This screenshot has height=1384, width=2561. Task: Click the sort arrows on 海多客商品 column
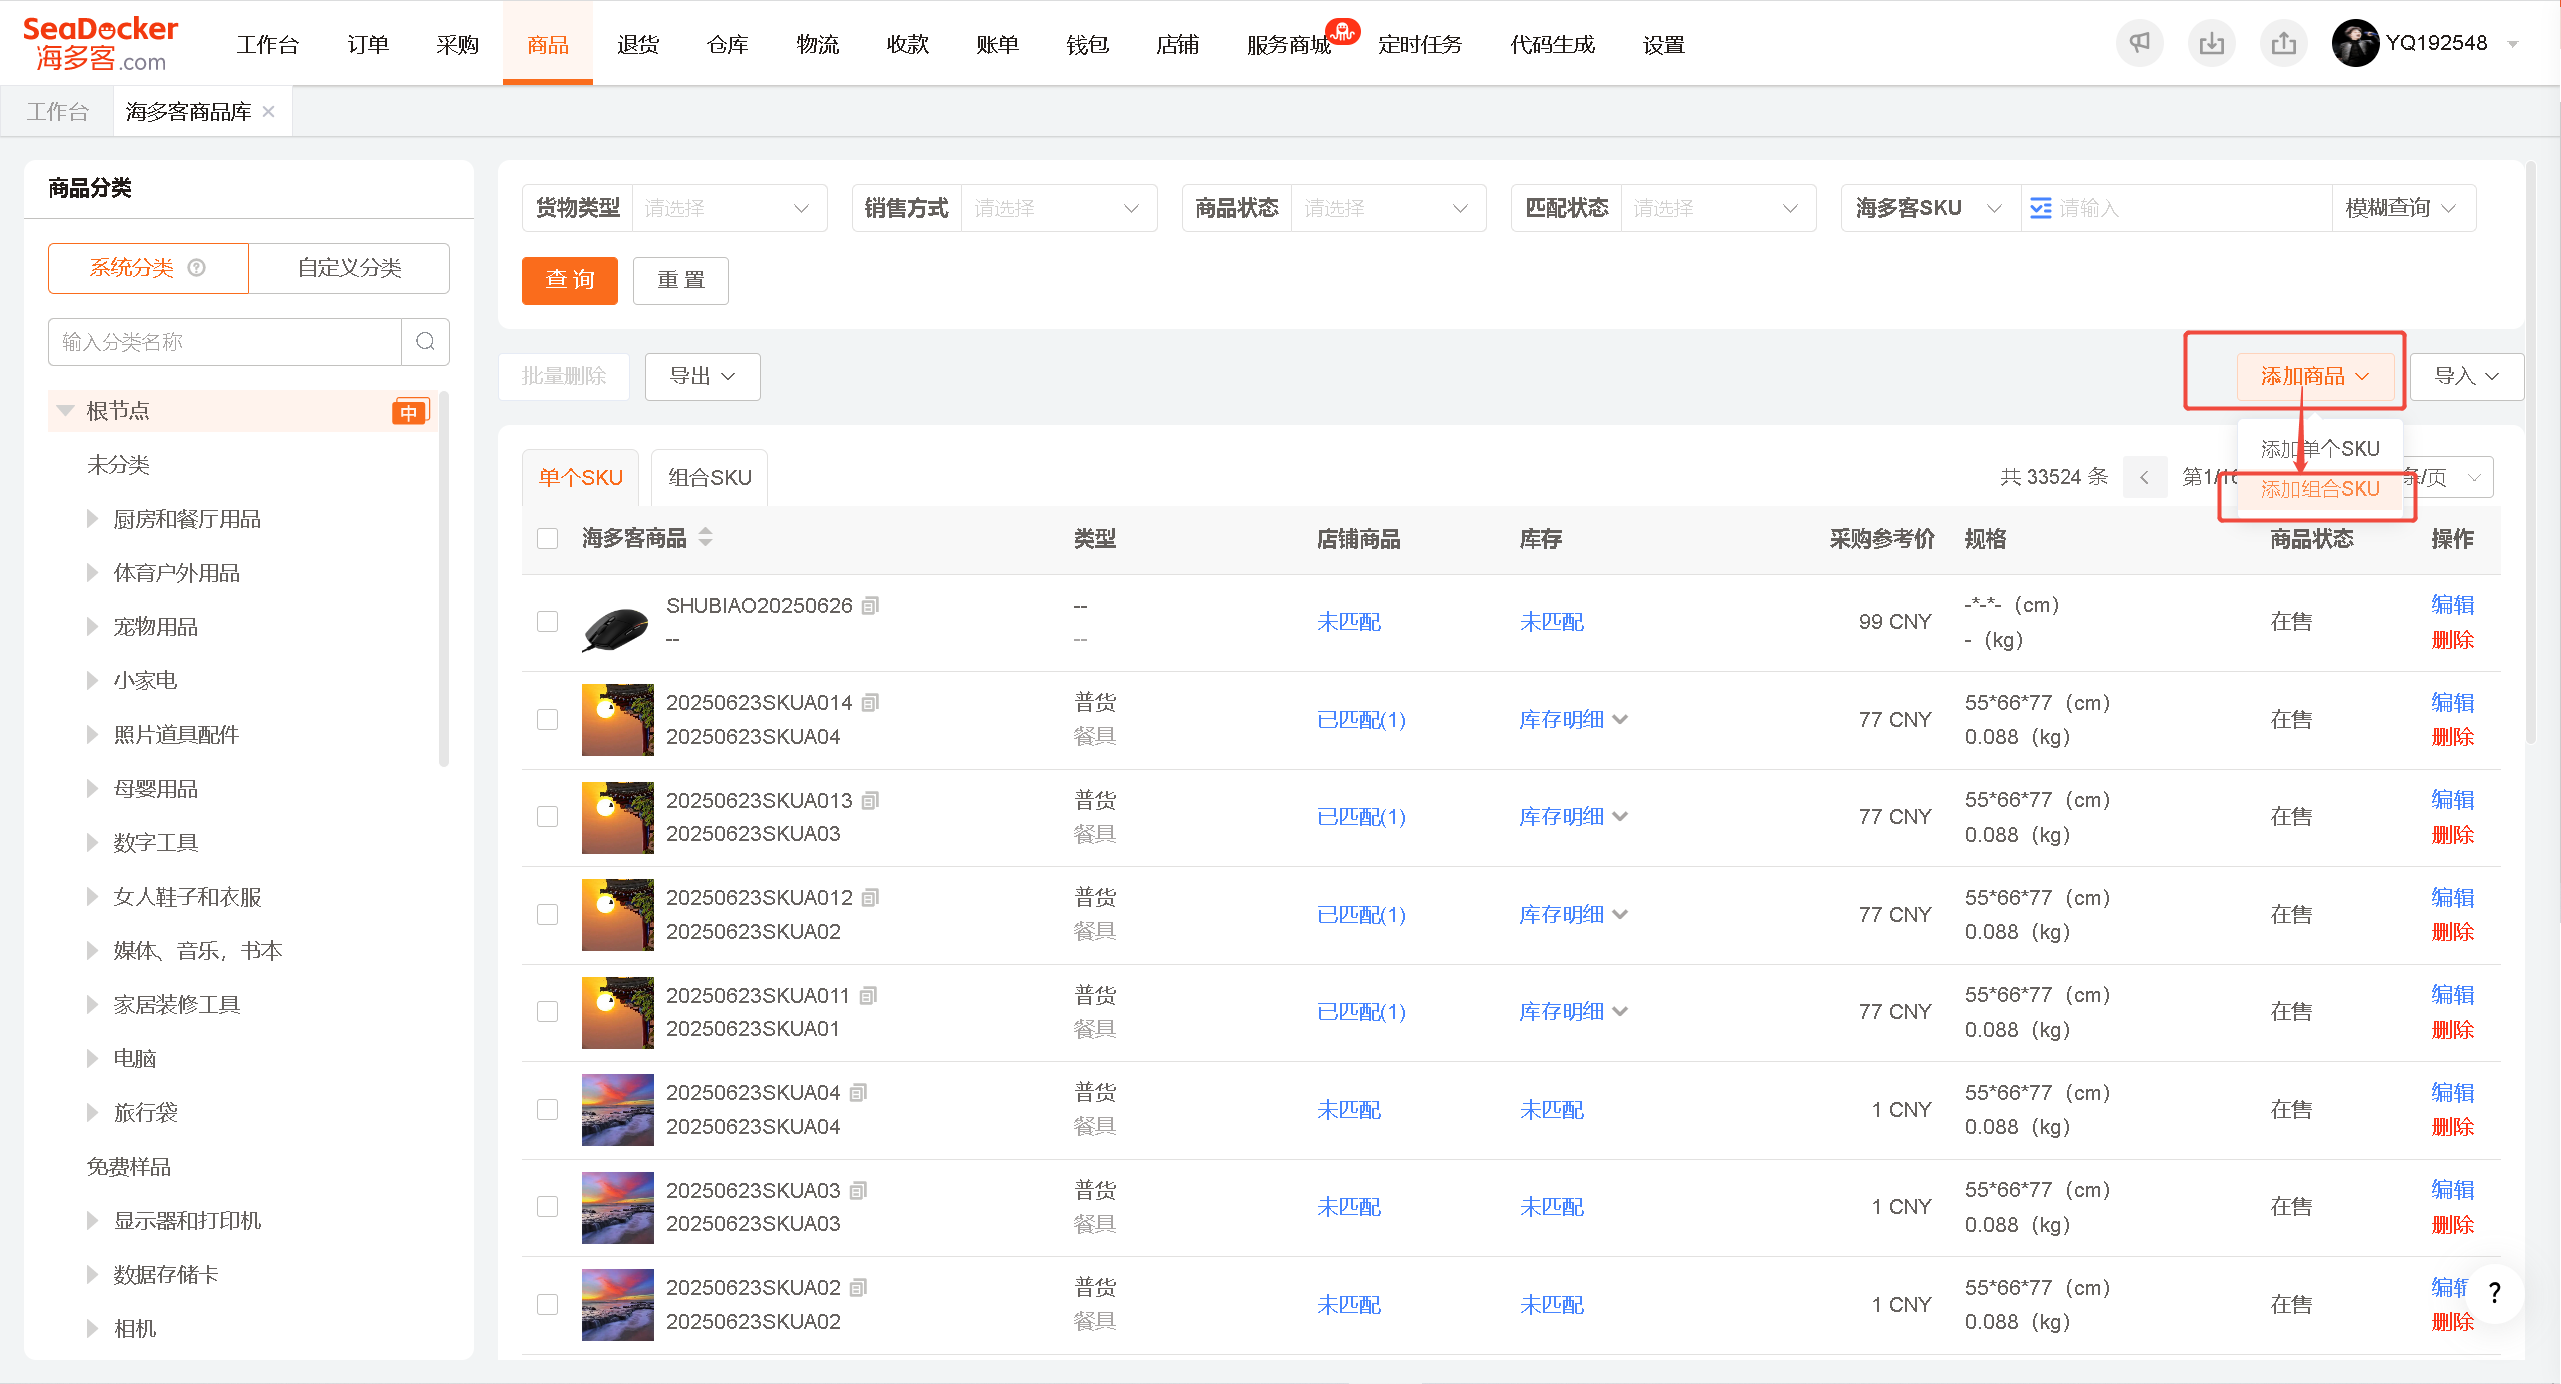click(706, 538)
